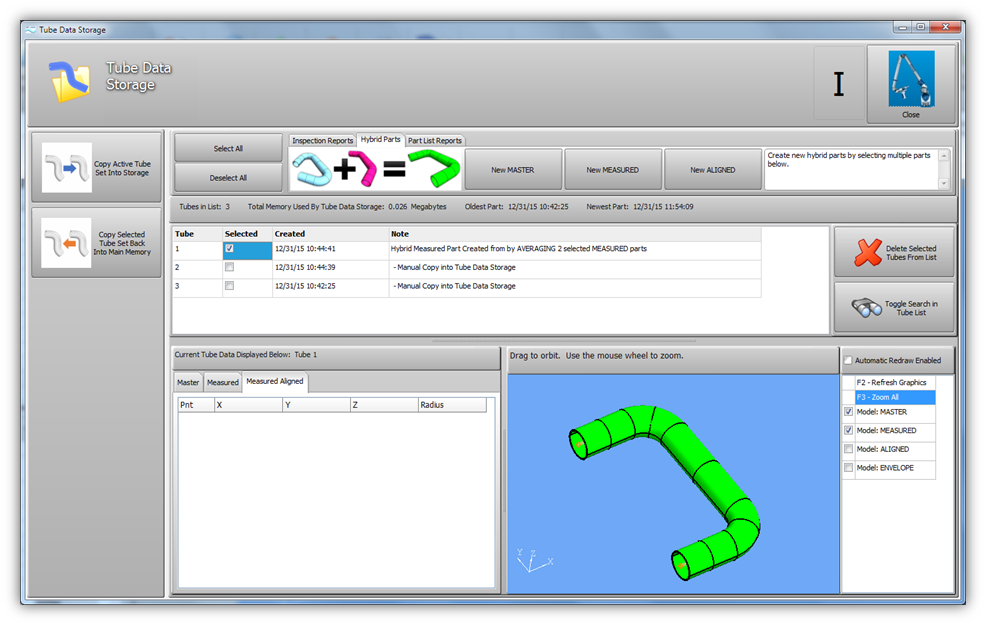Open the Part List Reports tab
Viewport: 986px width, 625px height.
pyautogui.click(x=434, y=141)
